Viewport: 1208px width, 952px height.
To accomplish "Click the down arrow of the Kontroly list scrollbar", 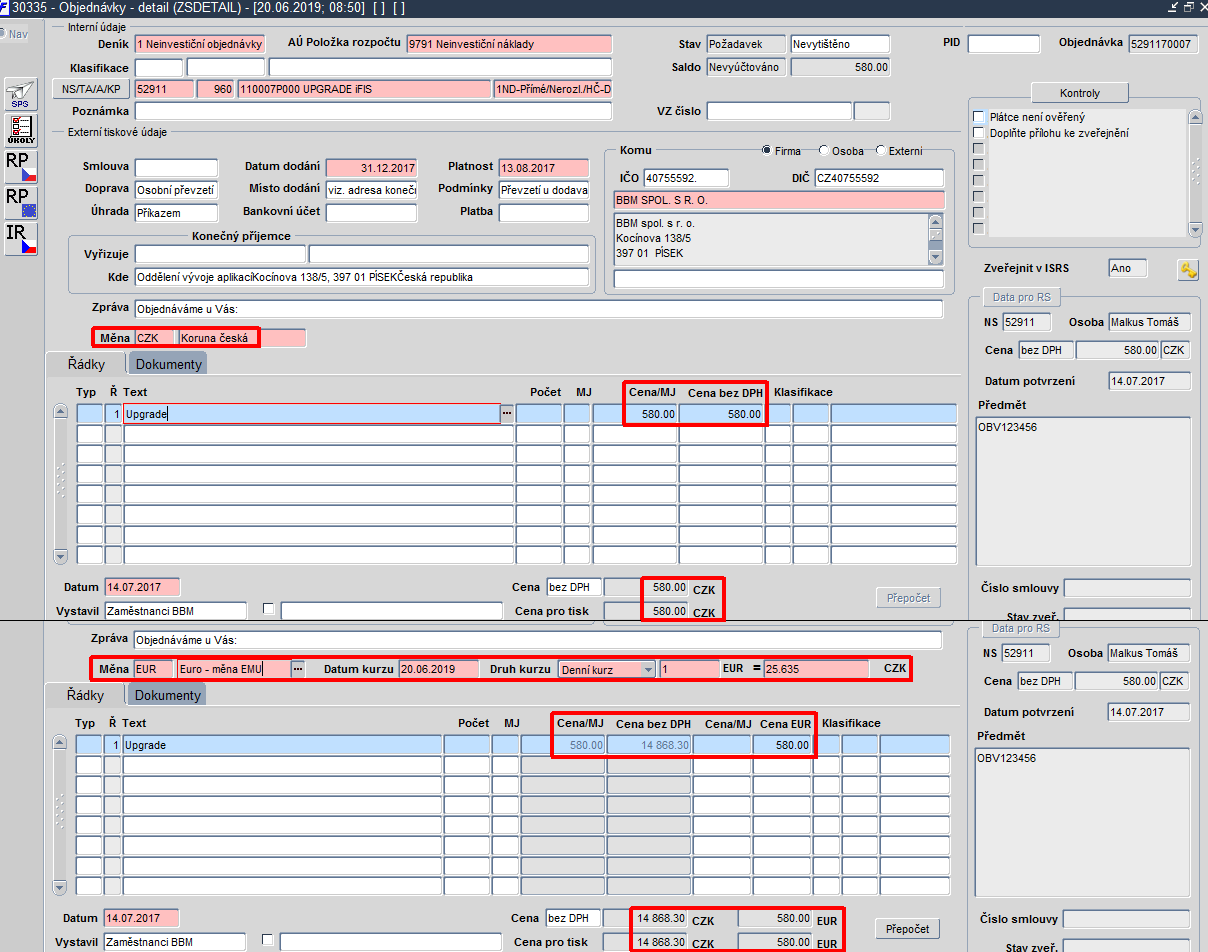I will [x=1195, y=229].
